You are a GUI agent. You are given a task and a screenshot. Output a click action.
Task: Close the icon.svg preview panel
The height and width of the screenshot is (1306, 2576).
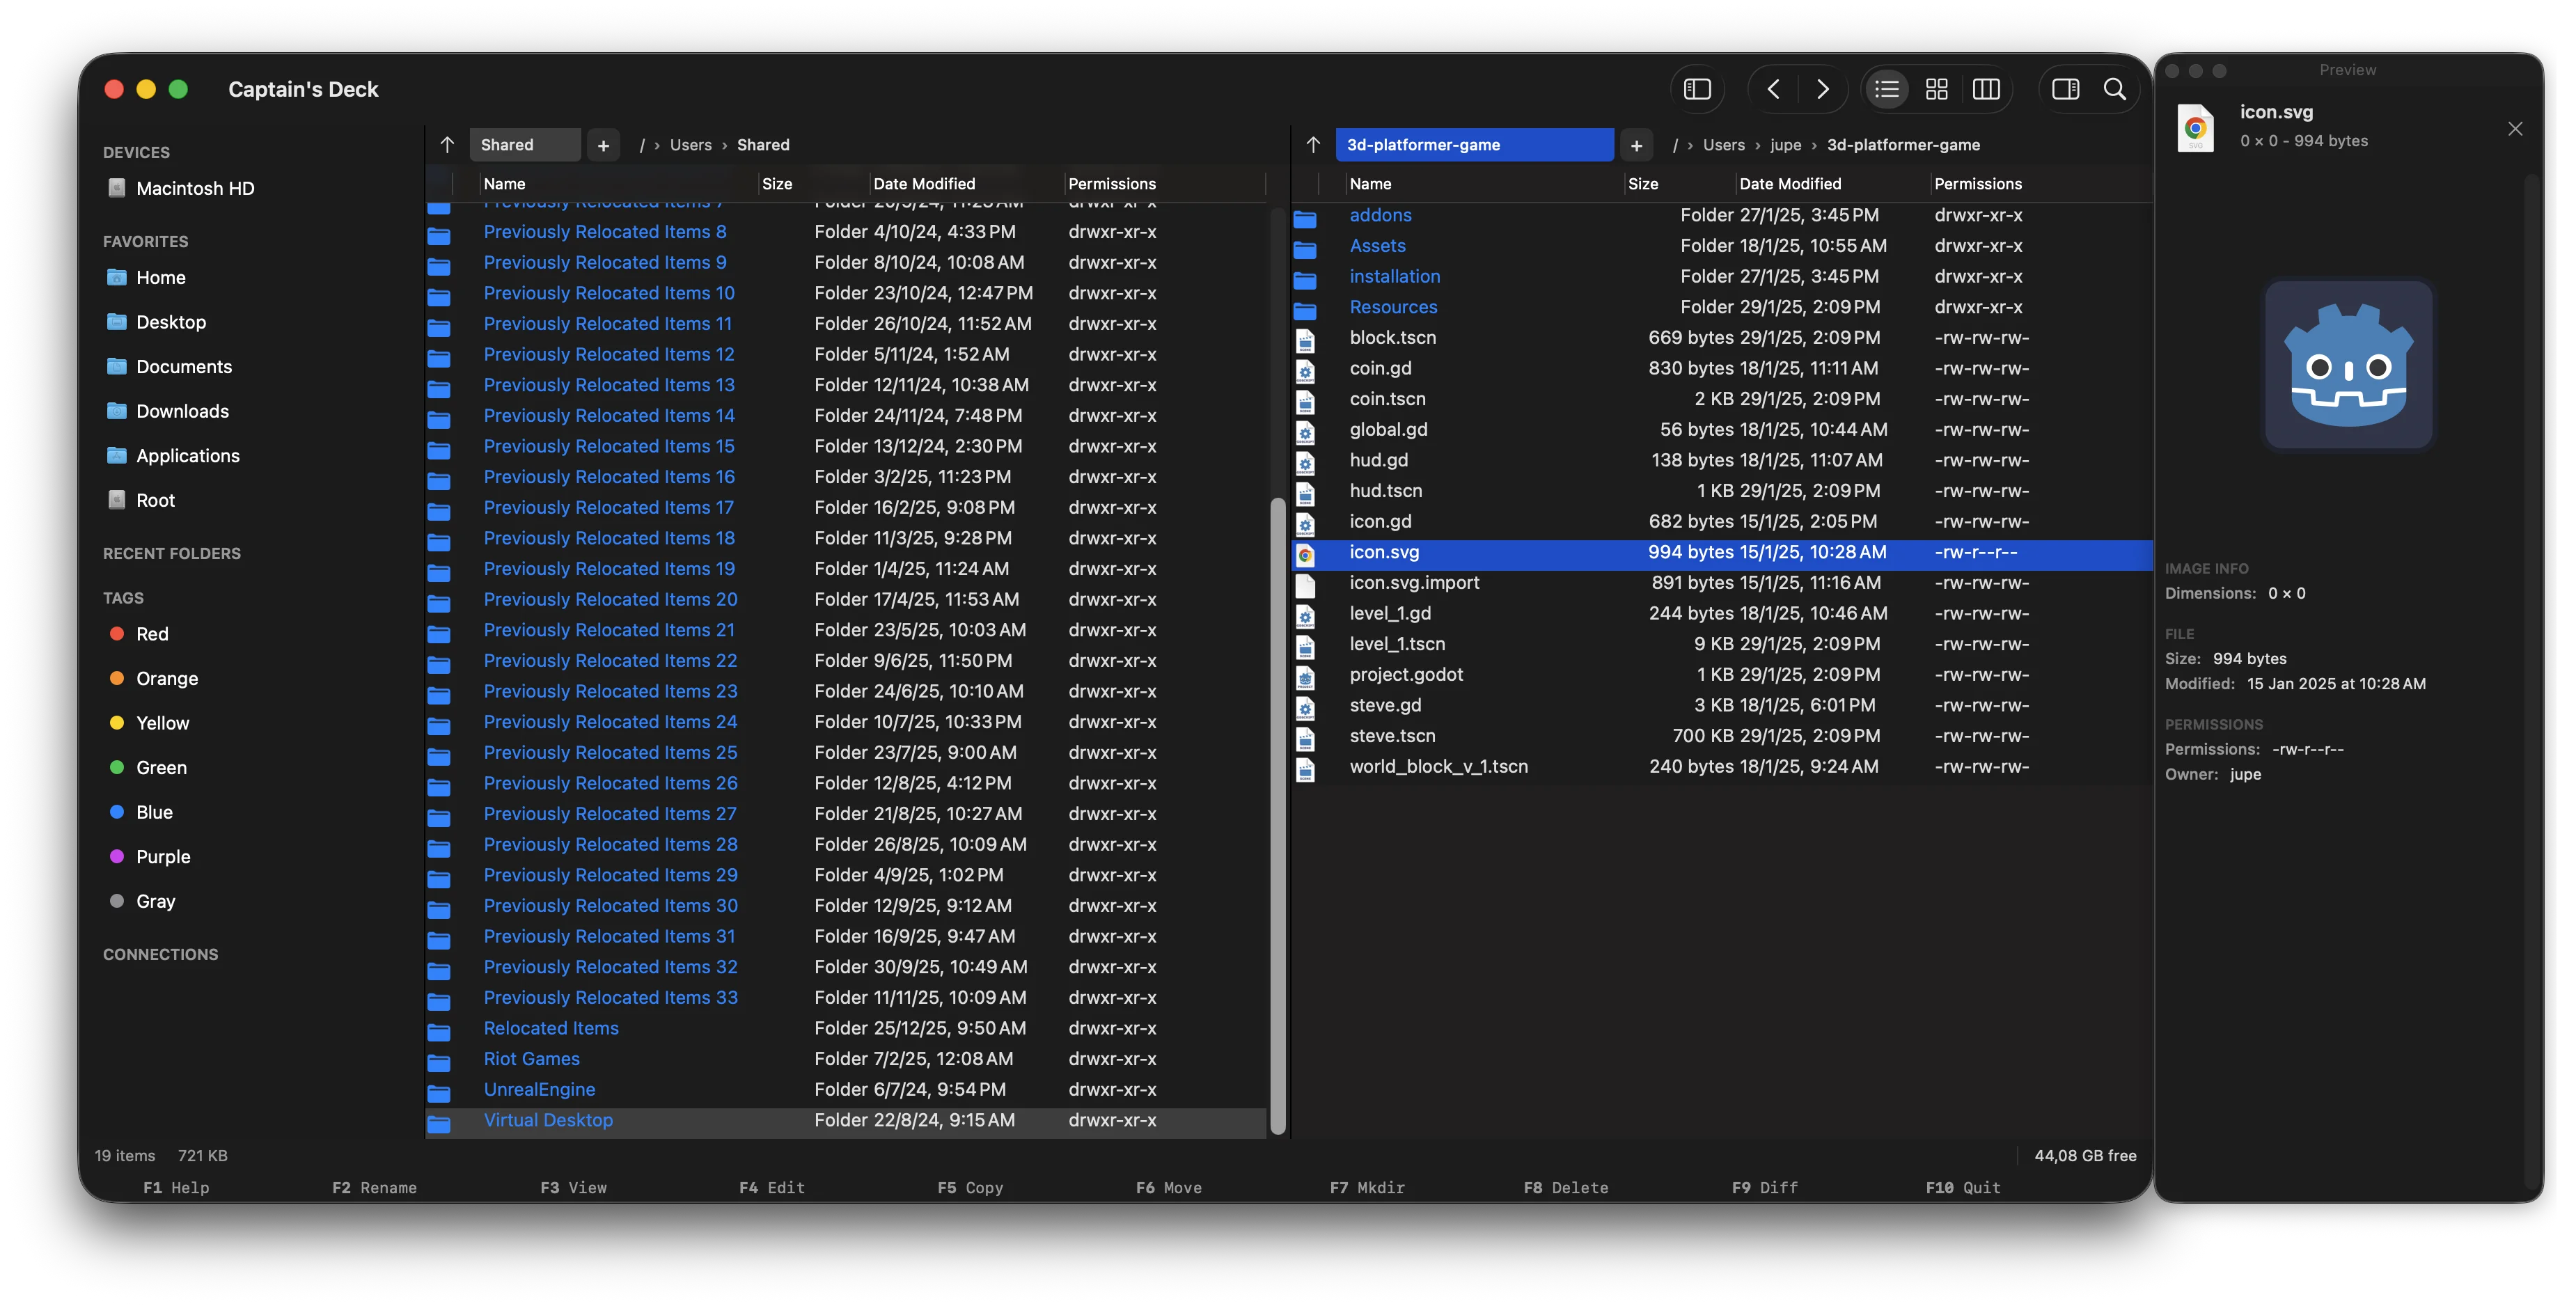point(2515,128)
